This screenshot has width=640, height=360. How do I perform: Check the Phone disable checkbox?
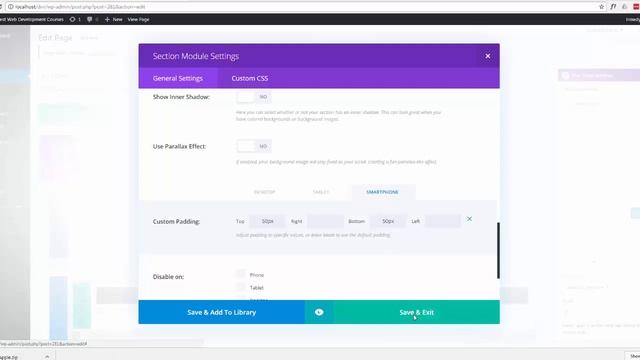[x=240, y=273]
